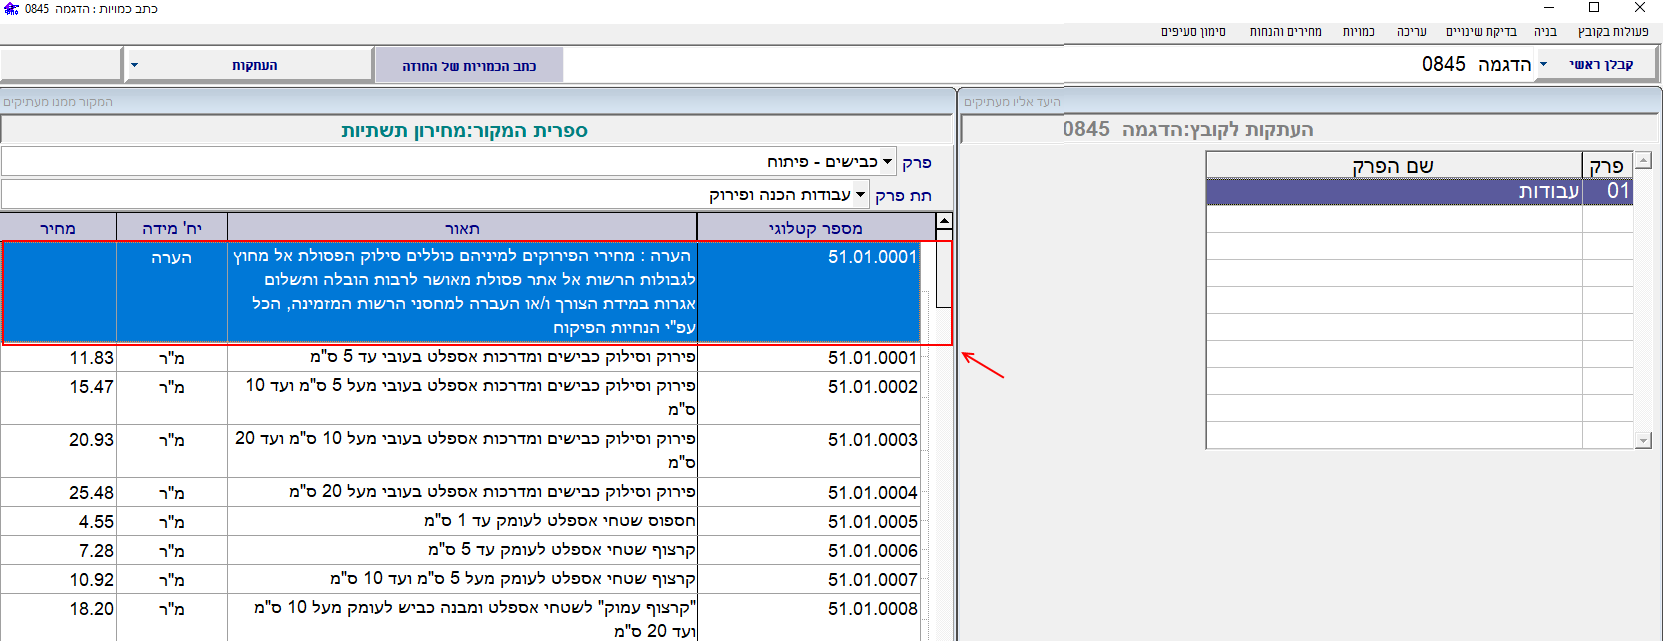Maximize the application window
Viewport: 1663px width, 641px height.
pos(1594,8)
